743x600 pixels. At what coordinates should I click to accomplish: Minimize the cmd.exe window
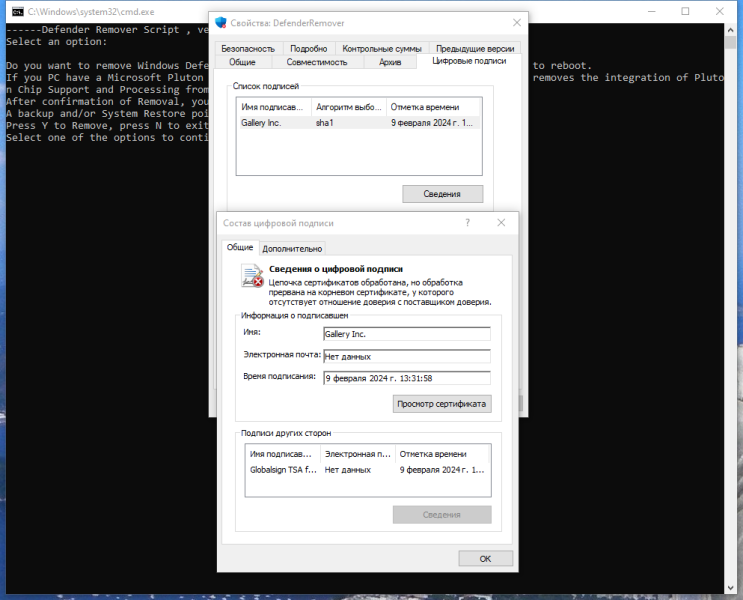652,11
